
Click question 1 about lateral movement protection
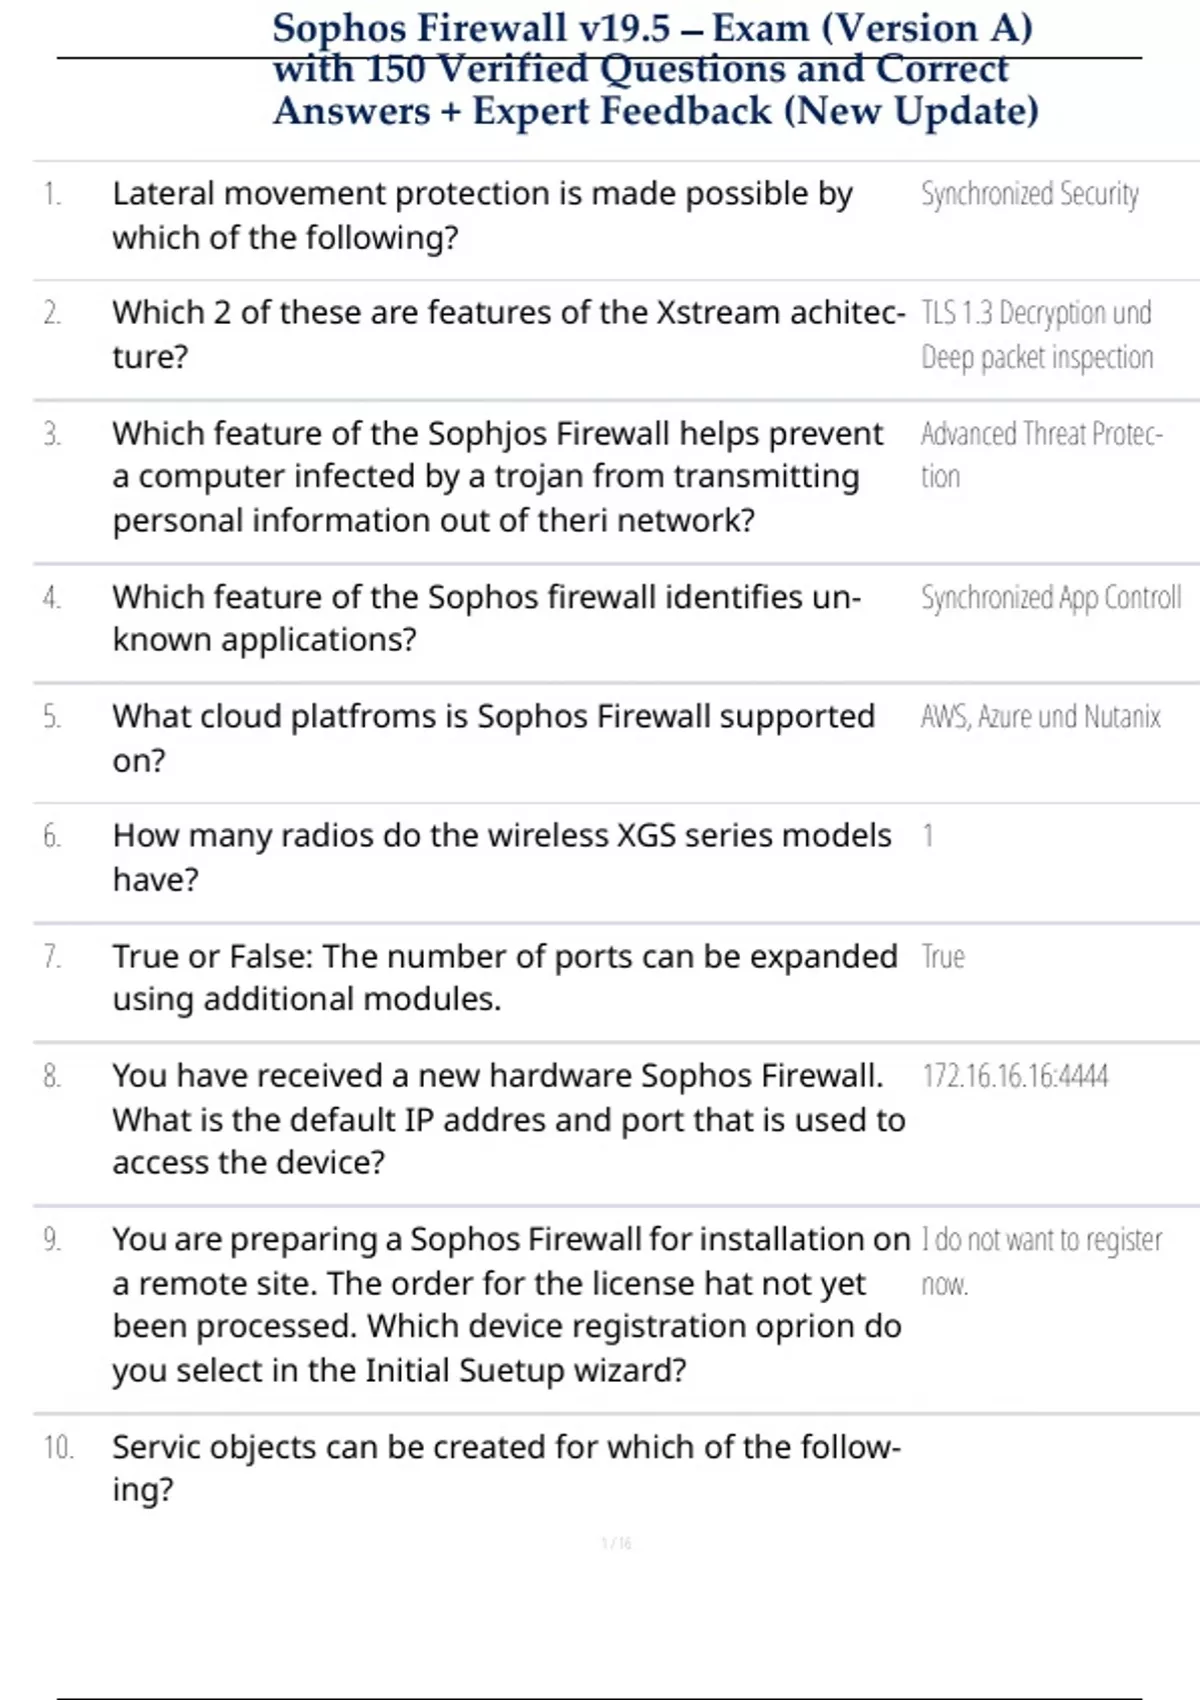click(x=482, y=215)
